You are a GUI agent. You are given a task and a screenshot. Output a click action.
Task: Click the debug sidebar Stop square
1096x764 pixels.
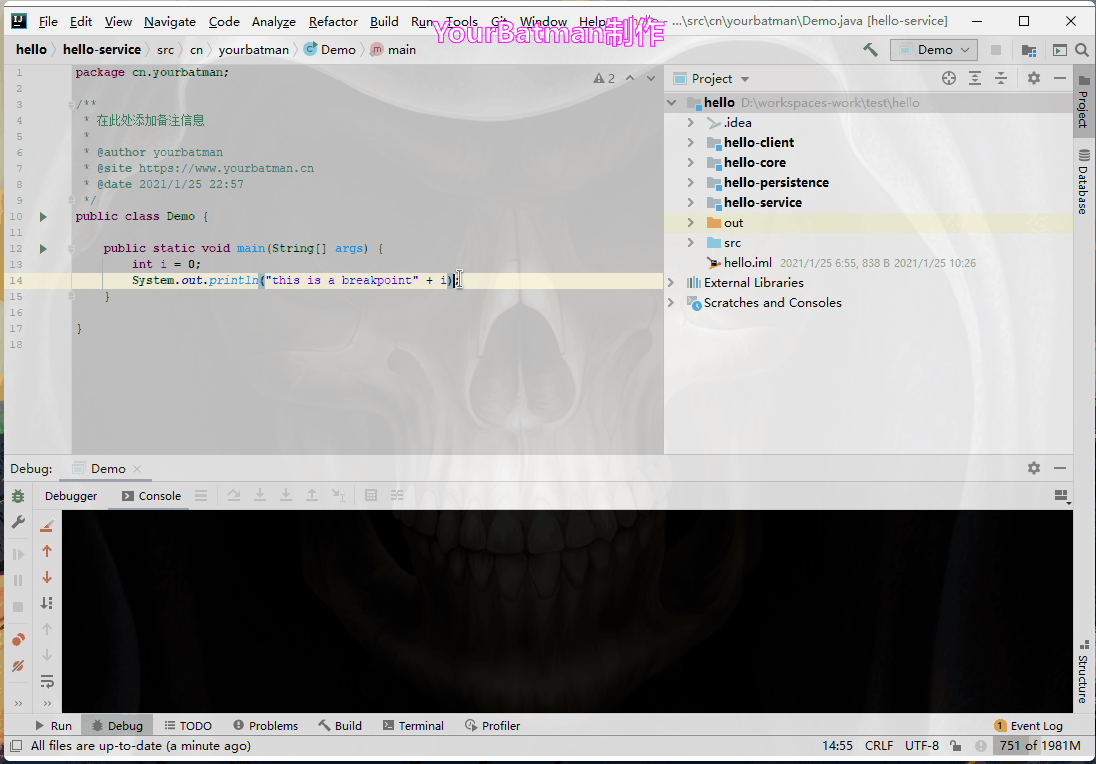[x=18, y=607]
